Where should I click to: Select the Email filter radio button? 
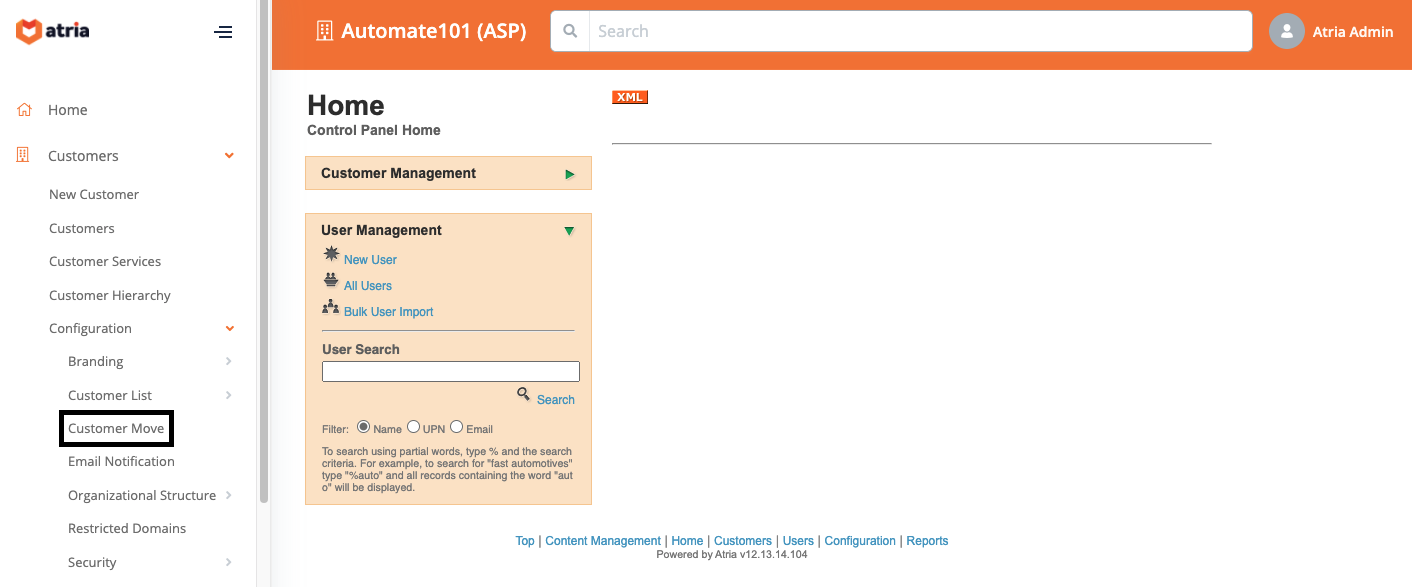pos(456,427)
